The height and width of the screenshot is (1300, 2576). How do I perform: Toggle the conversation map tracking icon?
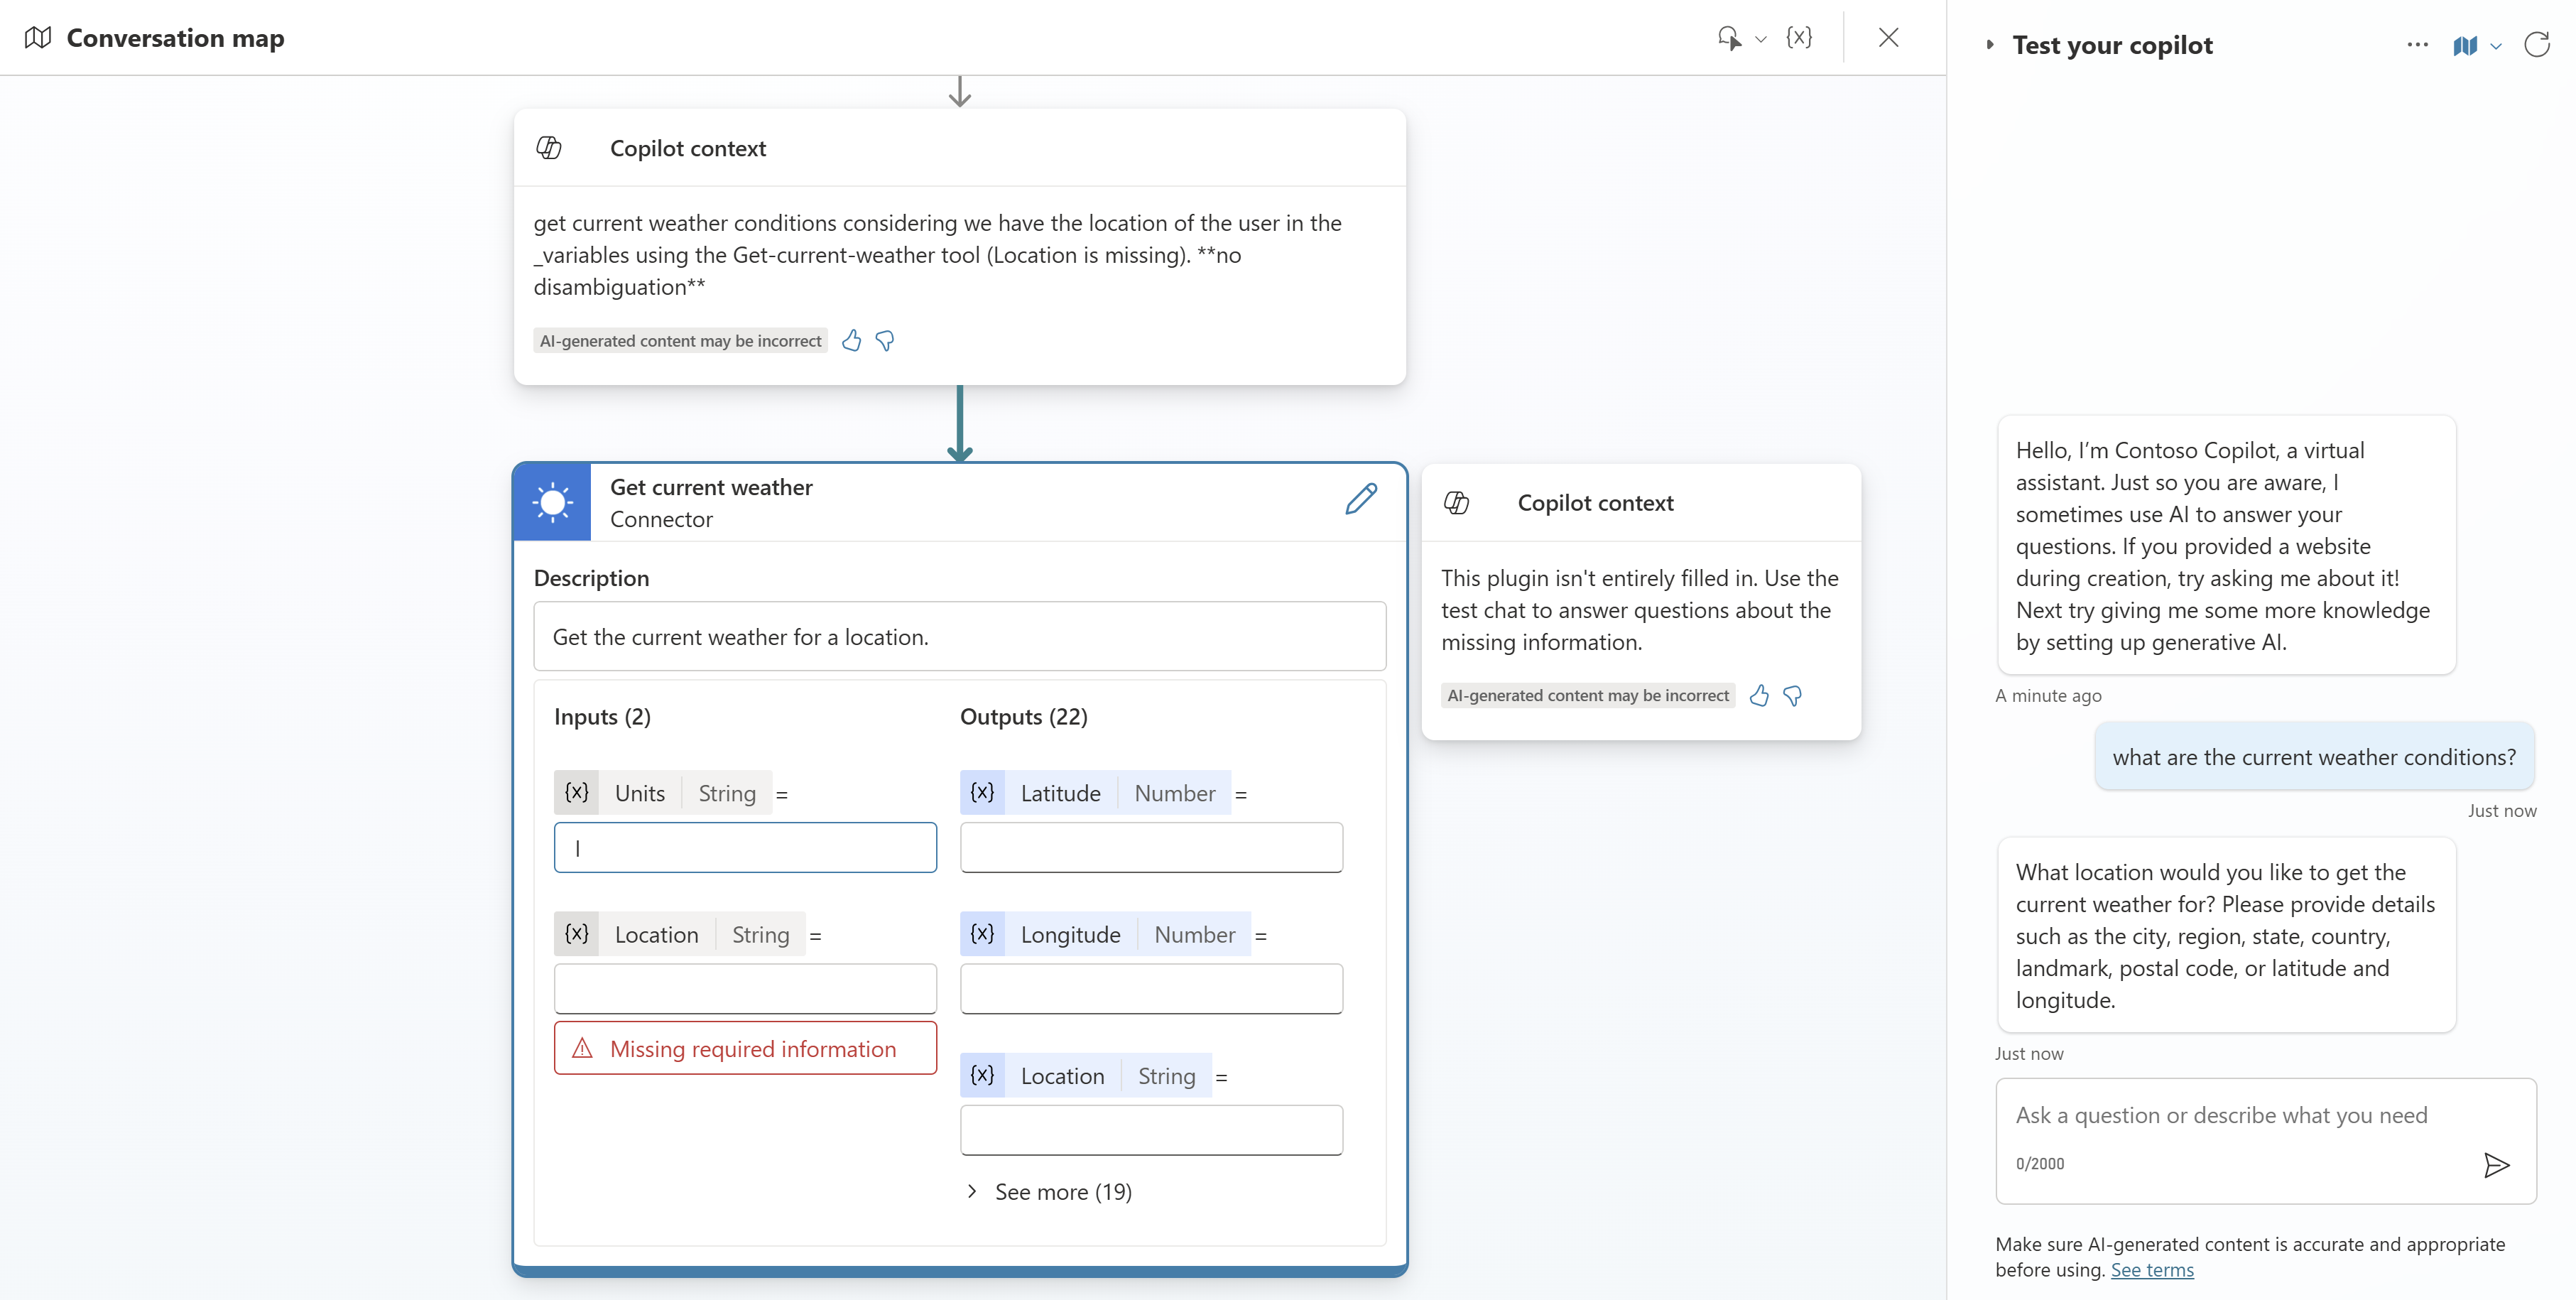coord(2465,46)
